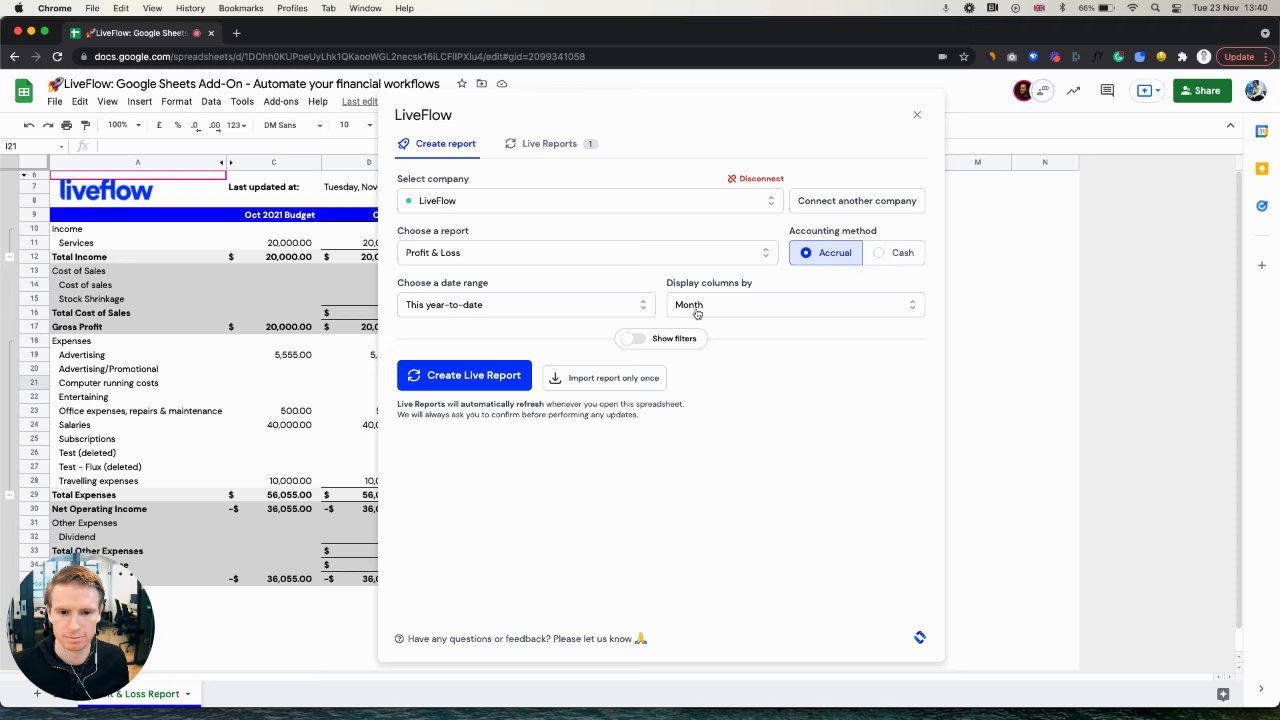Open the Choose a report dropdown
The image size is (1280, 720).
point(588,253)
